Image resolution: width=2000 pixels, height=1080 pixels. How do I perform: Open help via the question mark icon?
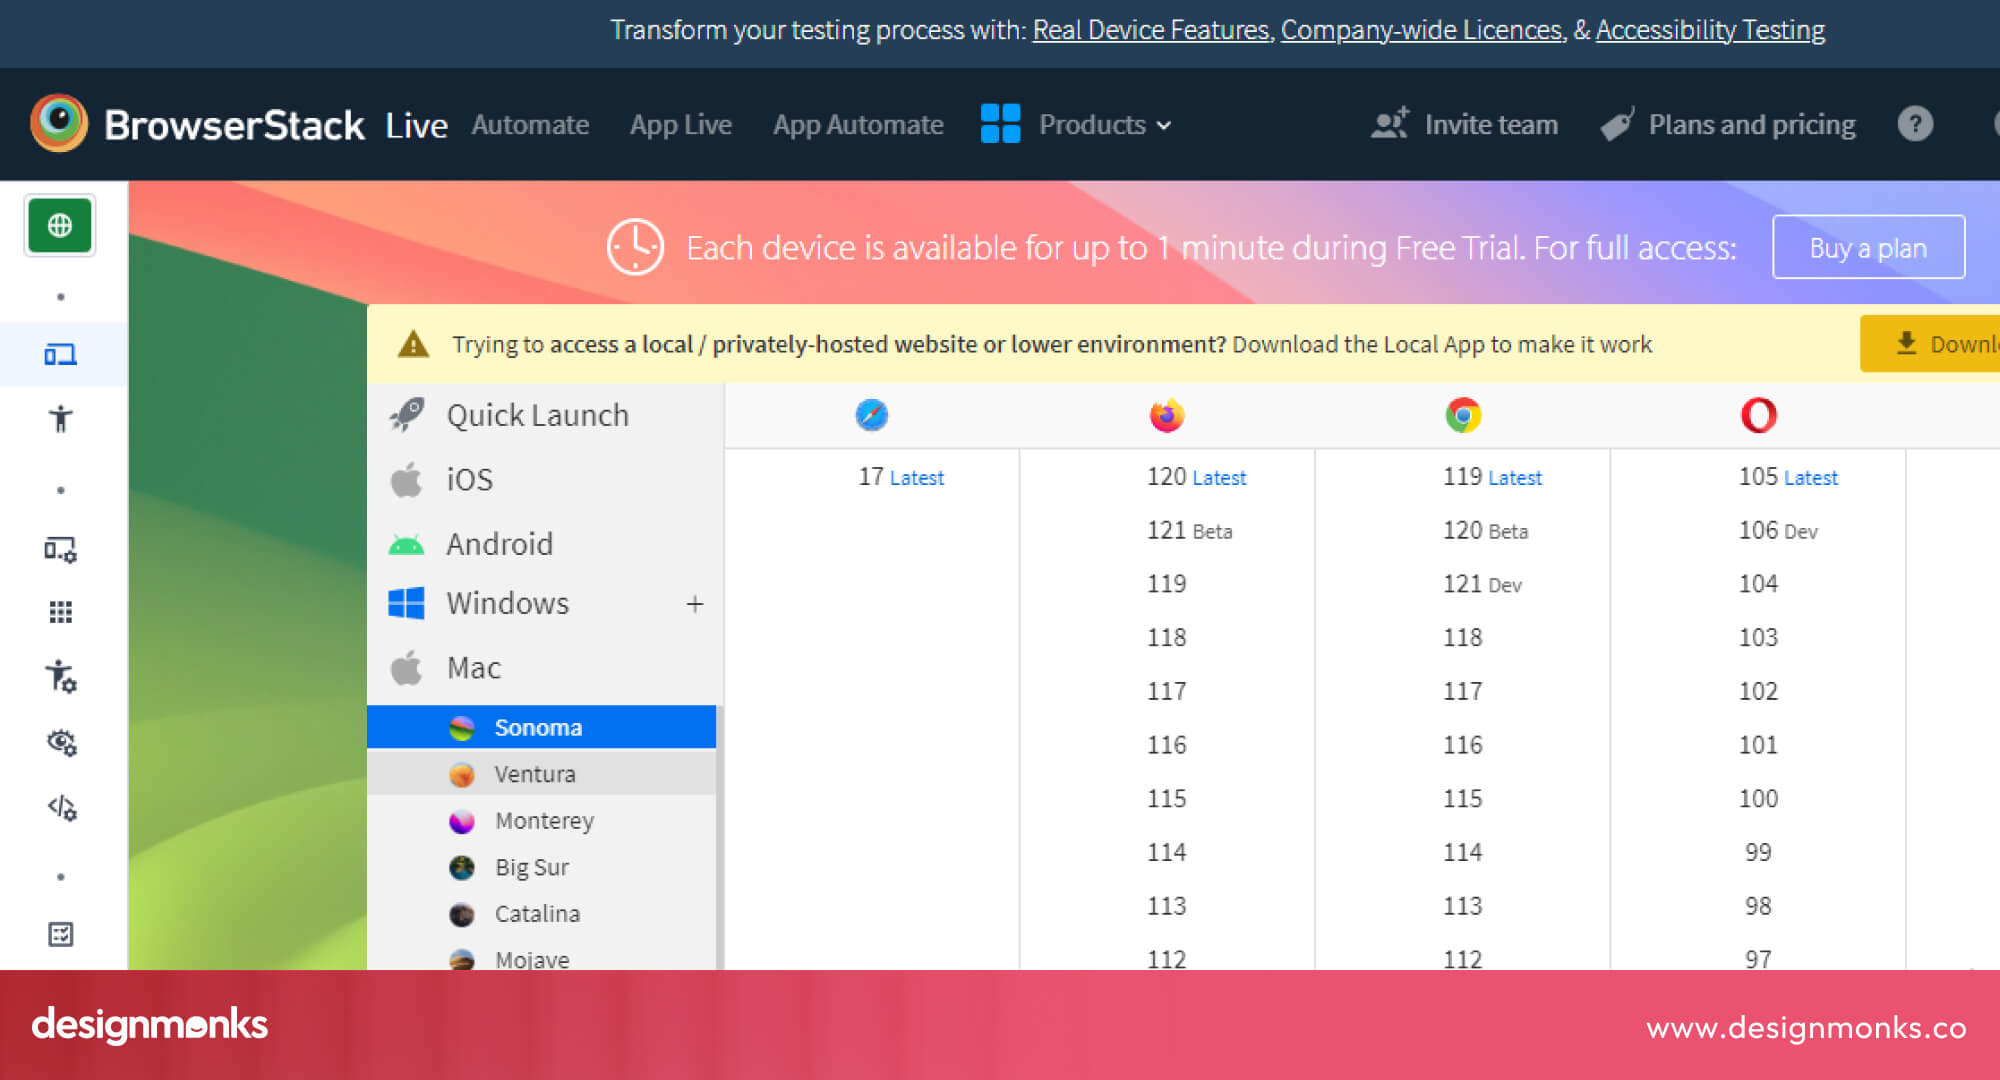[1914, 124]
